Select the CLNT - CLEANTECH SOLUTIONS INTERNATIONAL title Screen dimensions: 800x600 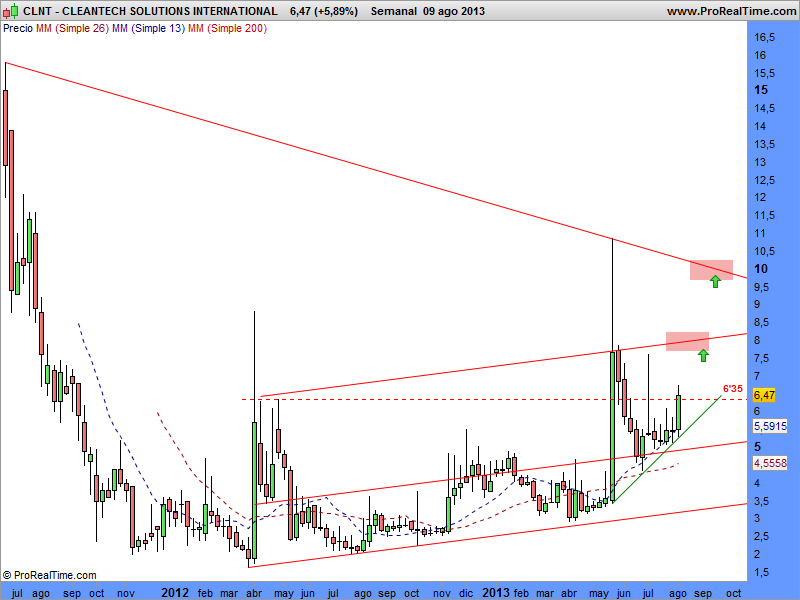tap(151, 11)
